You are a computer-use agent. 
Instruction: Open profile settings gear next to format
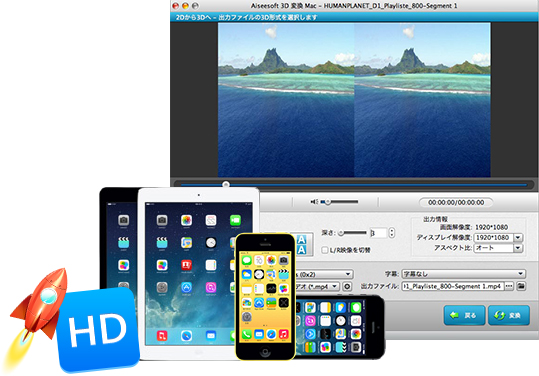pos(348,286)
